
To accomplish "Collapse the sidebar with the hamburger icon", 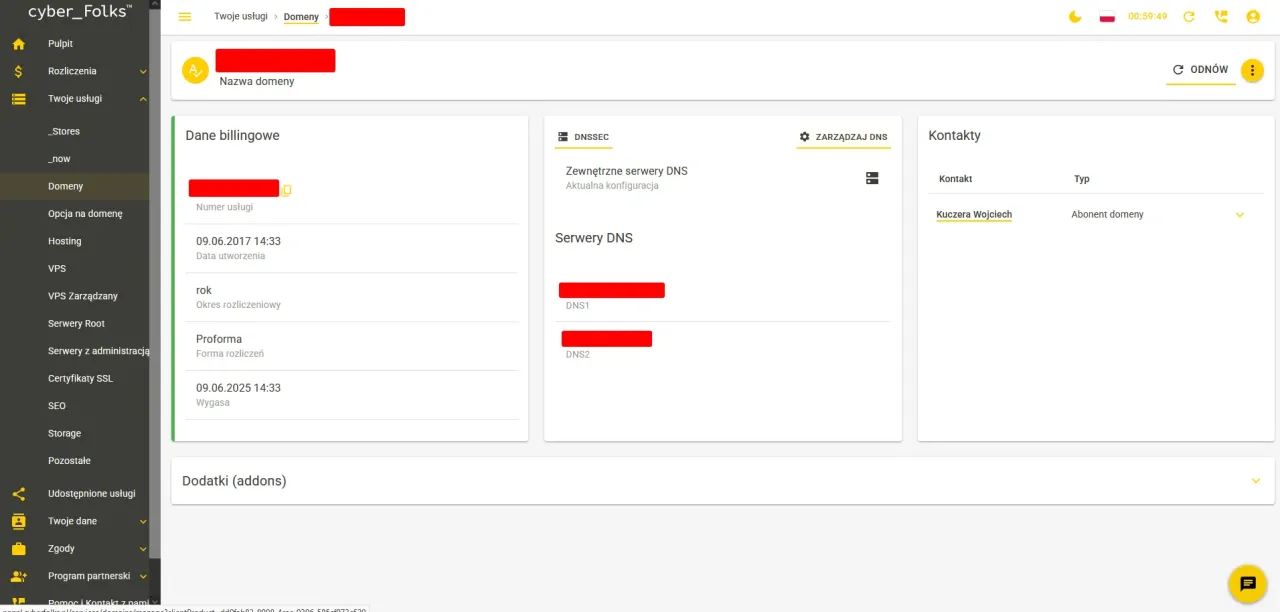I will coord(184,16).
